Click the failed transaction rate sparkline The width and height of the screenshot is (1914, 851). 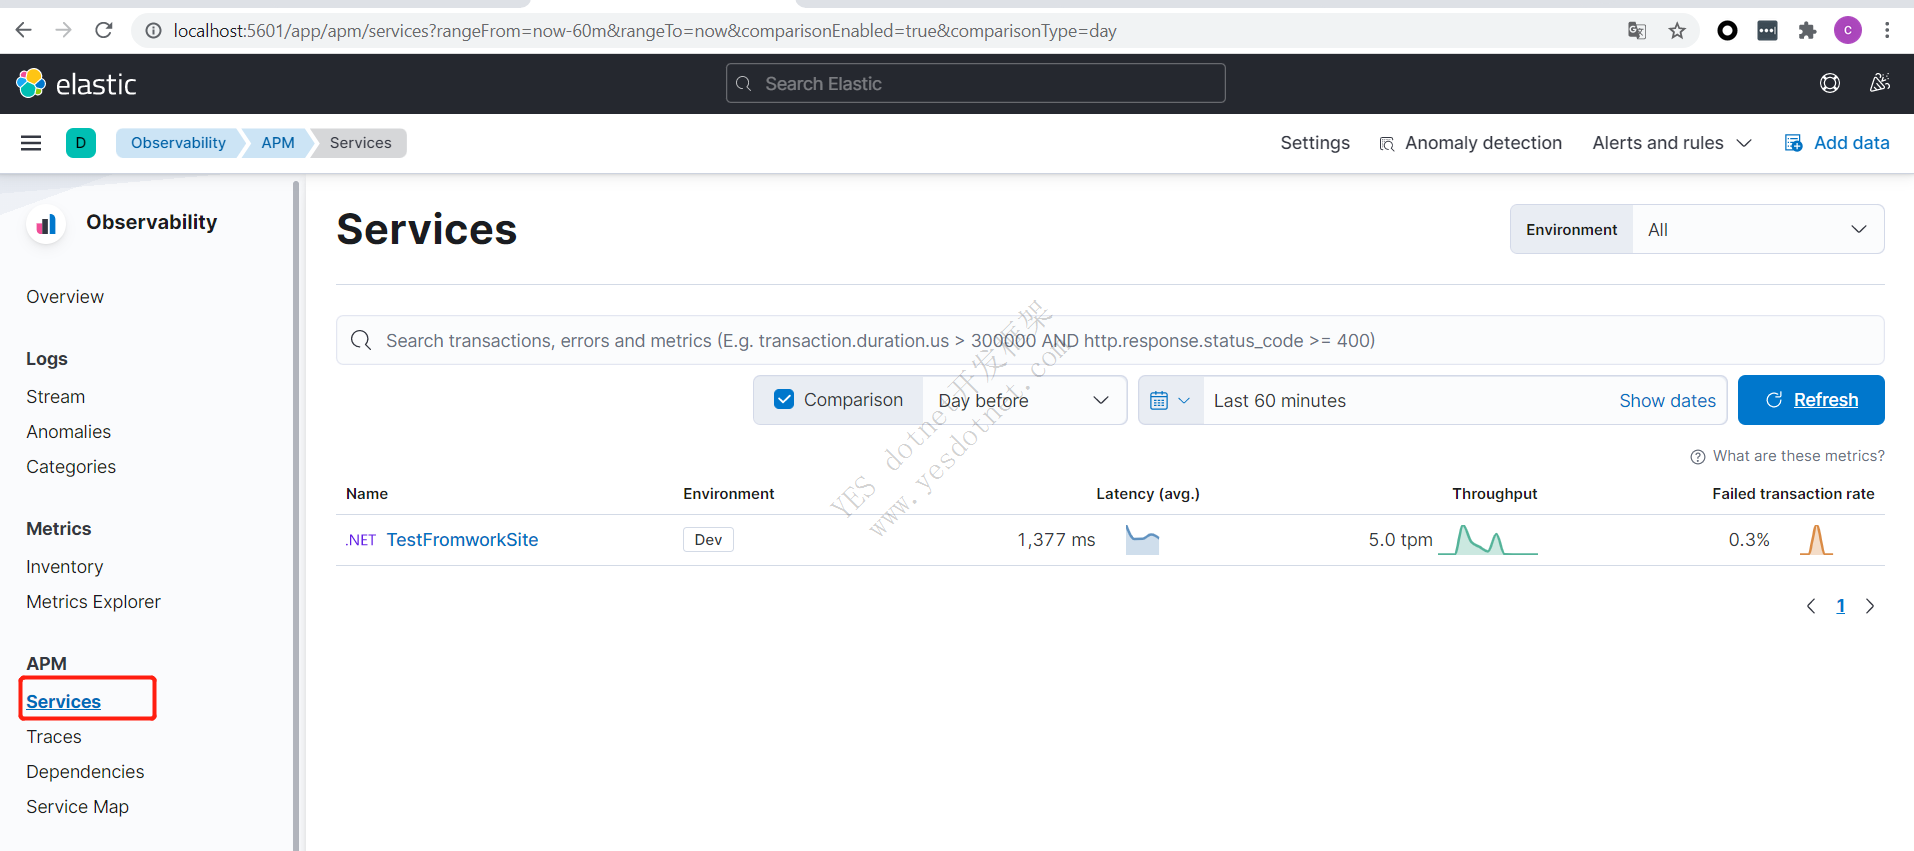[x=1816, y=540]
